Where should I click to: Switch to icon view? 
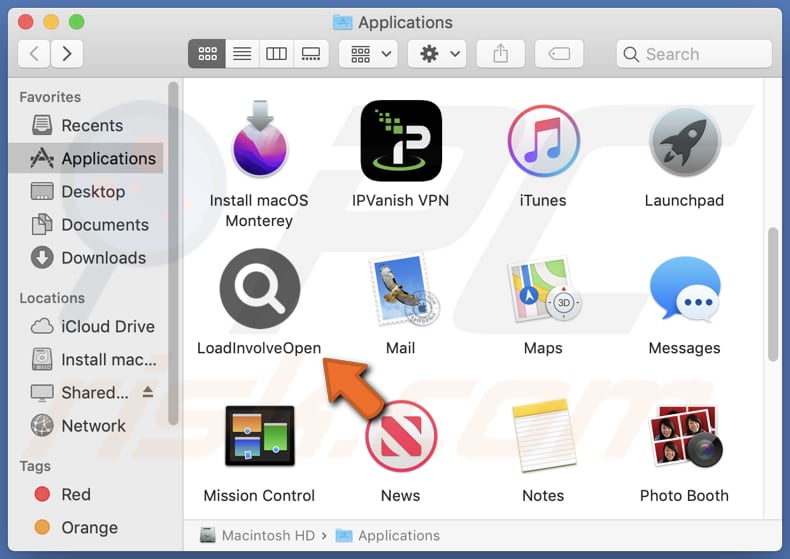click(x=207, y=53)
